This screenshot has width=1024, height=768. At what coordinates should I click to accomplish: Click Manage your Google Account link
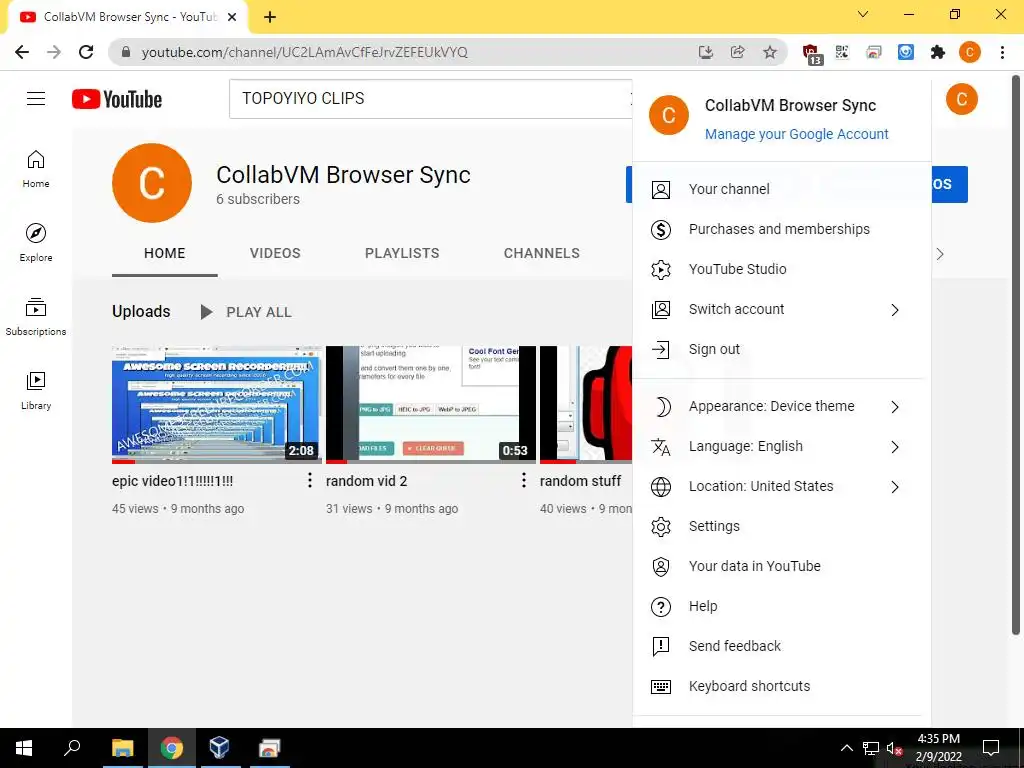tap(796, 135)
